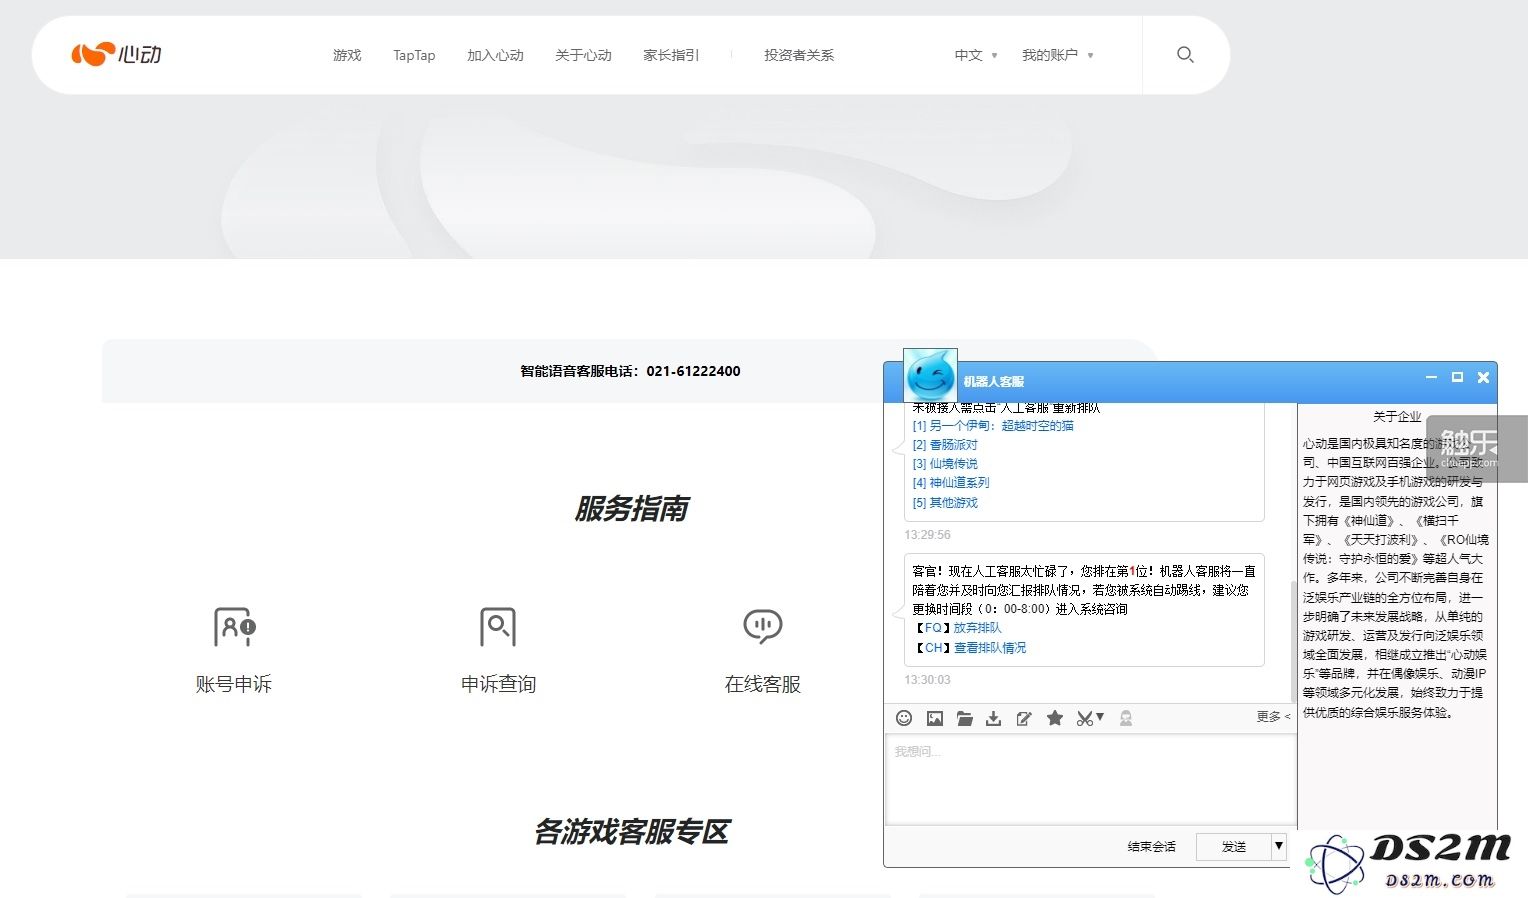Open the 投资者关系 menu item
Screen dimensions: 1528x898
(799, 55)
